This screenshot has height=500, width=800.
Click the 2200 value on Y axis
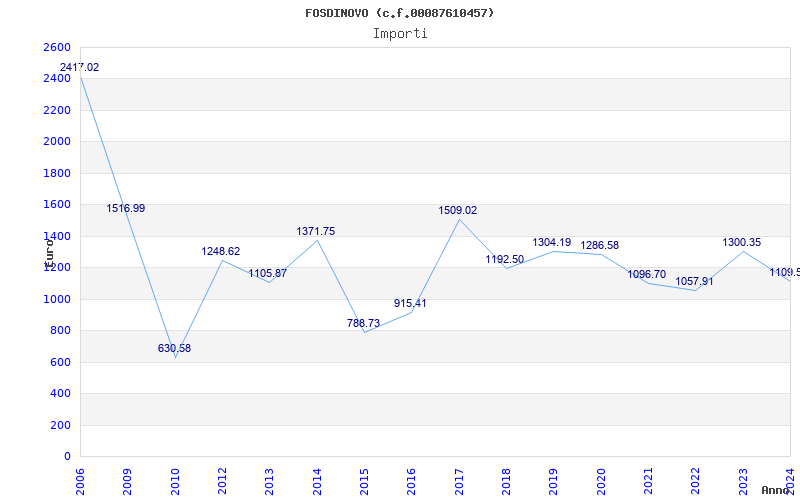tap(57, 110)
